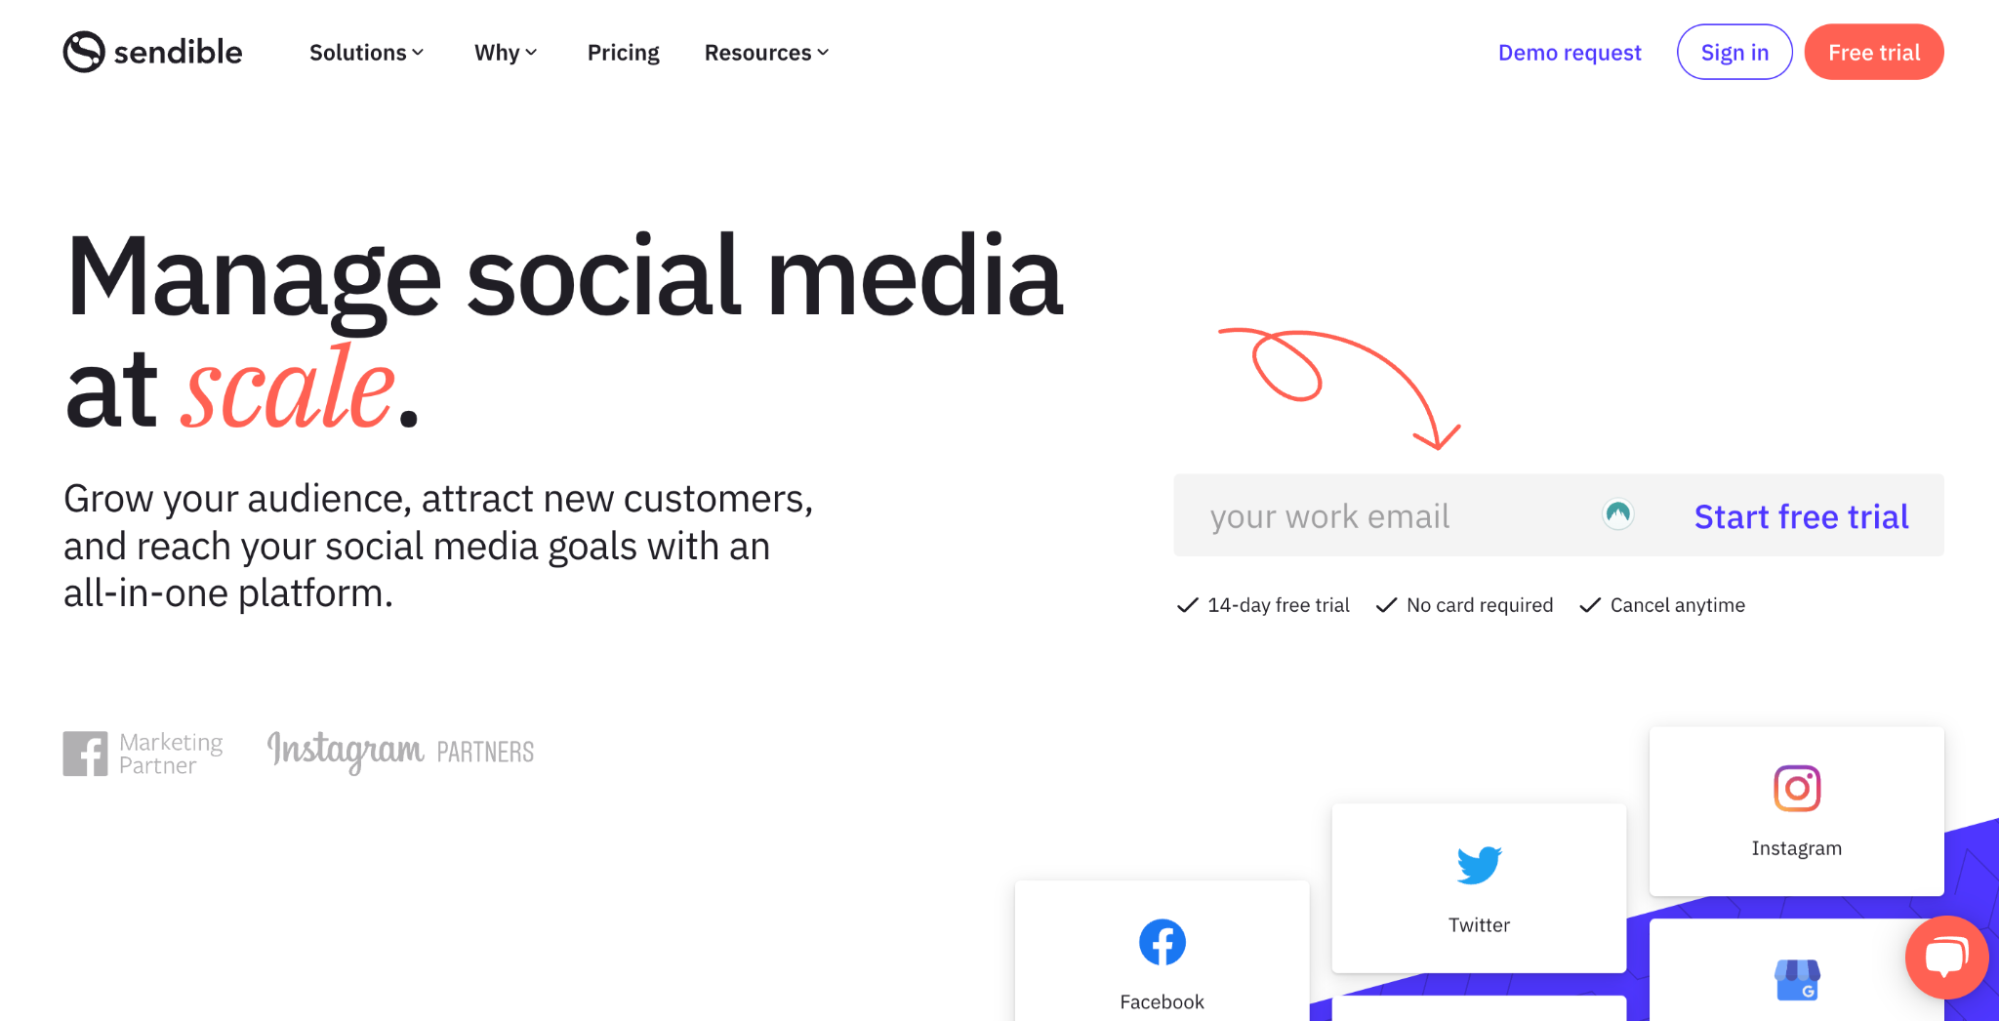This screenshot has height=1021, width=1999.
Task: Click the Instagram Partners logo
Action: 400,751
